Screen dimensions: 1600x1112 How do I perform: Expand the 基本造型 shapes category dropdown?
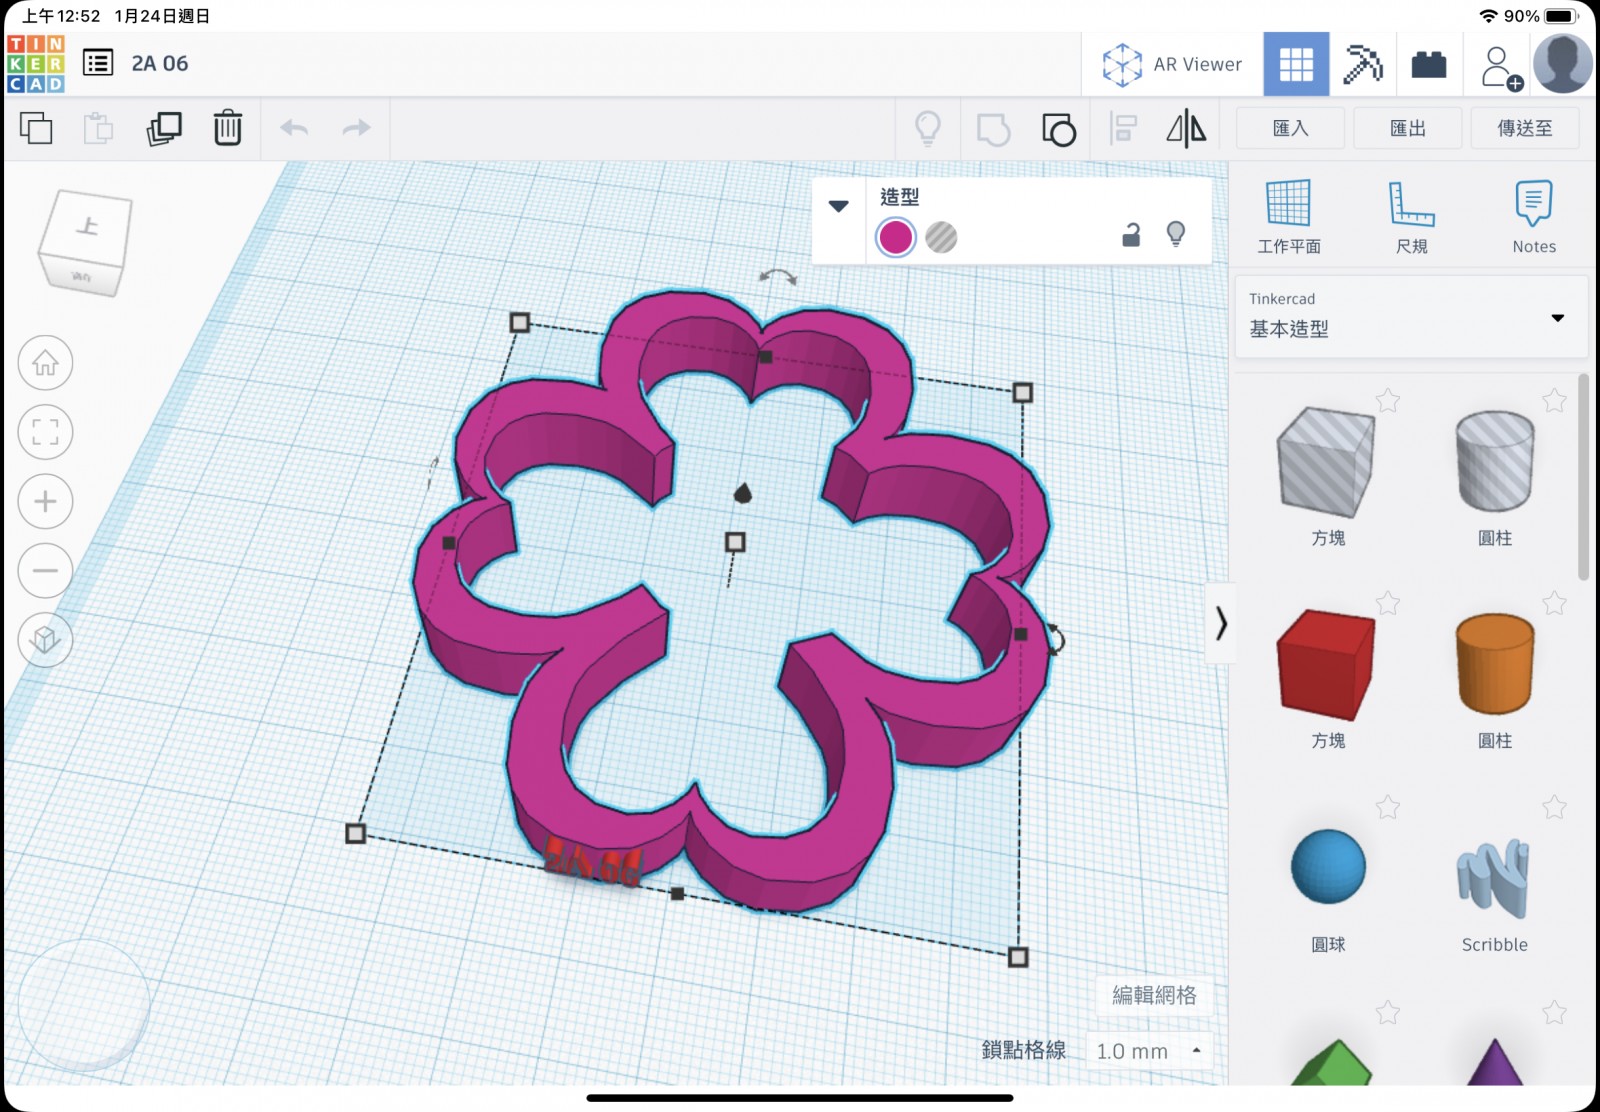click(1411, 316)
